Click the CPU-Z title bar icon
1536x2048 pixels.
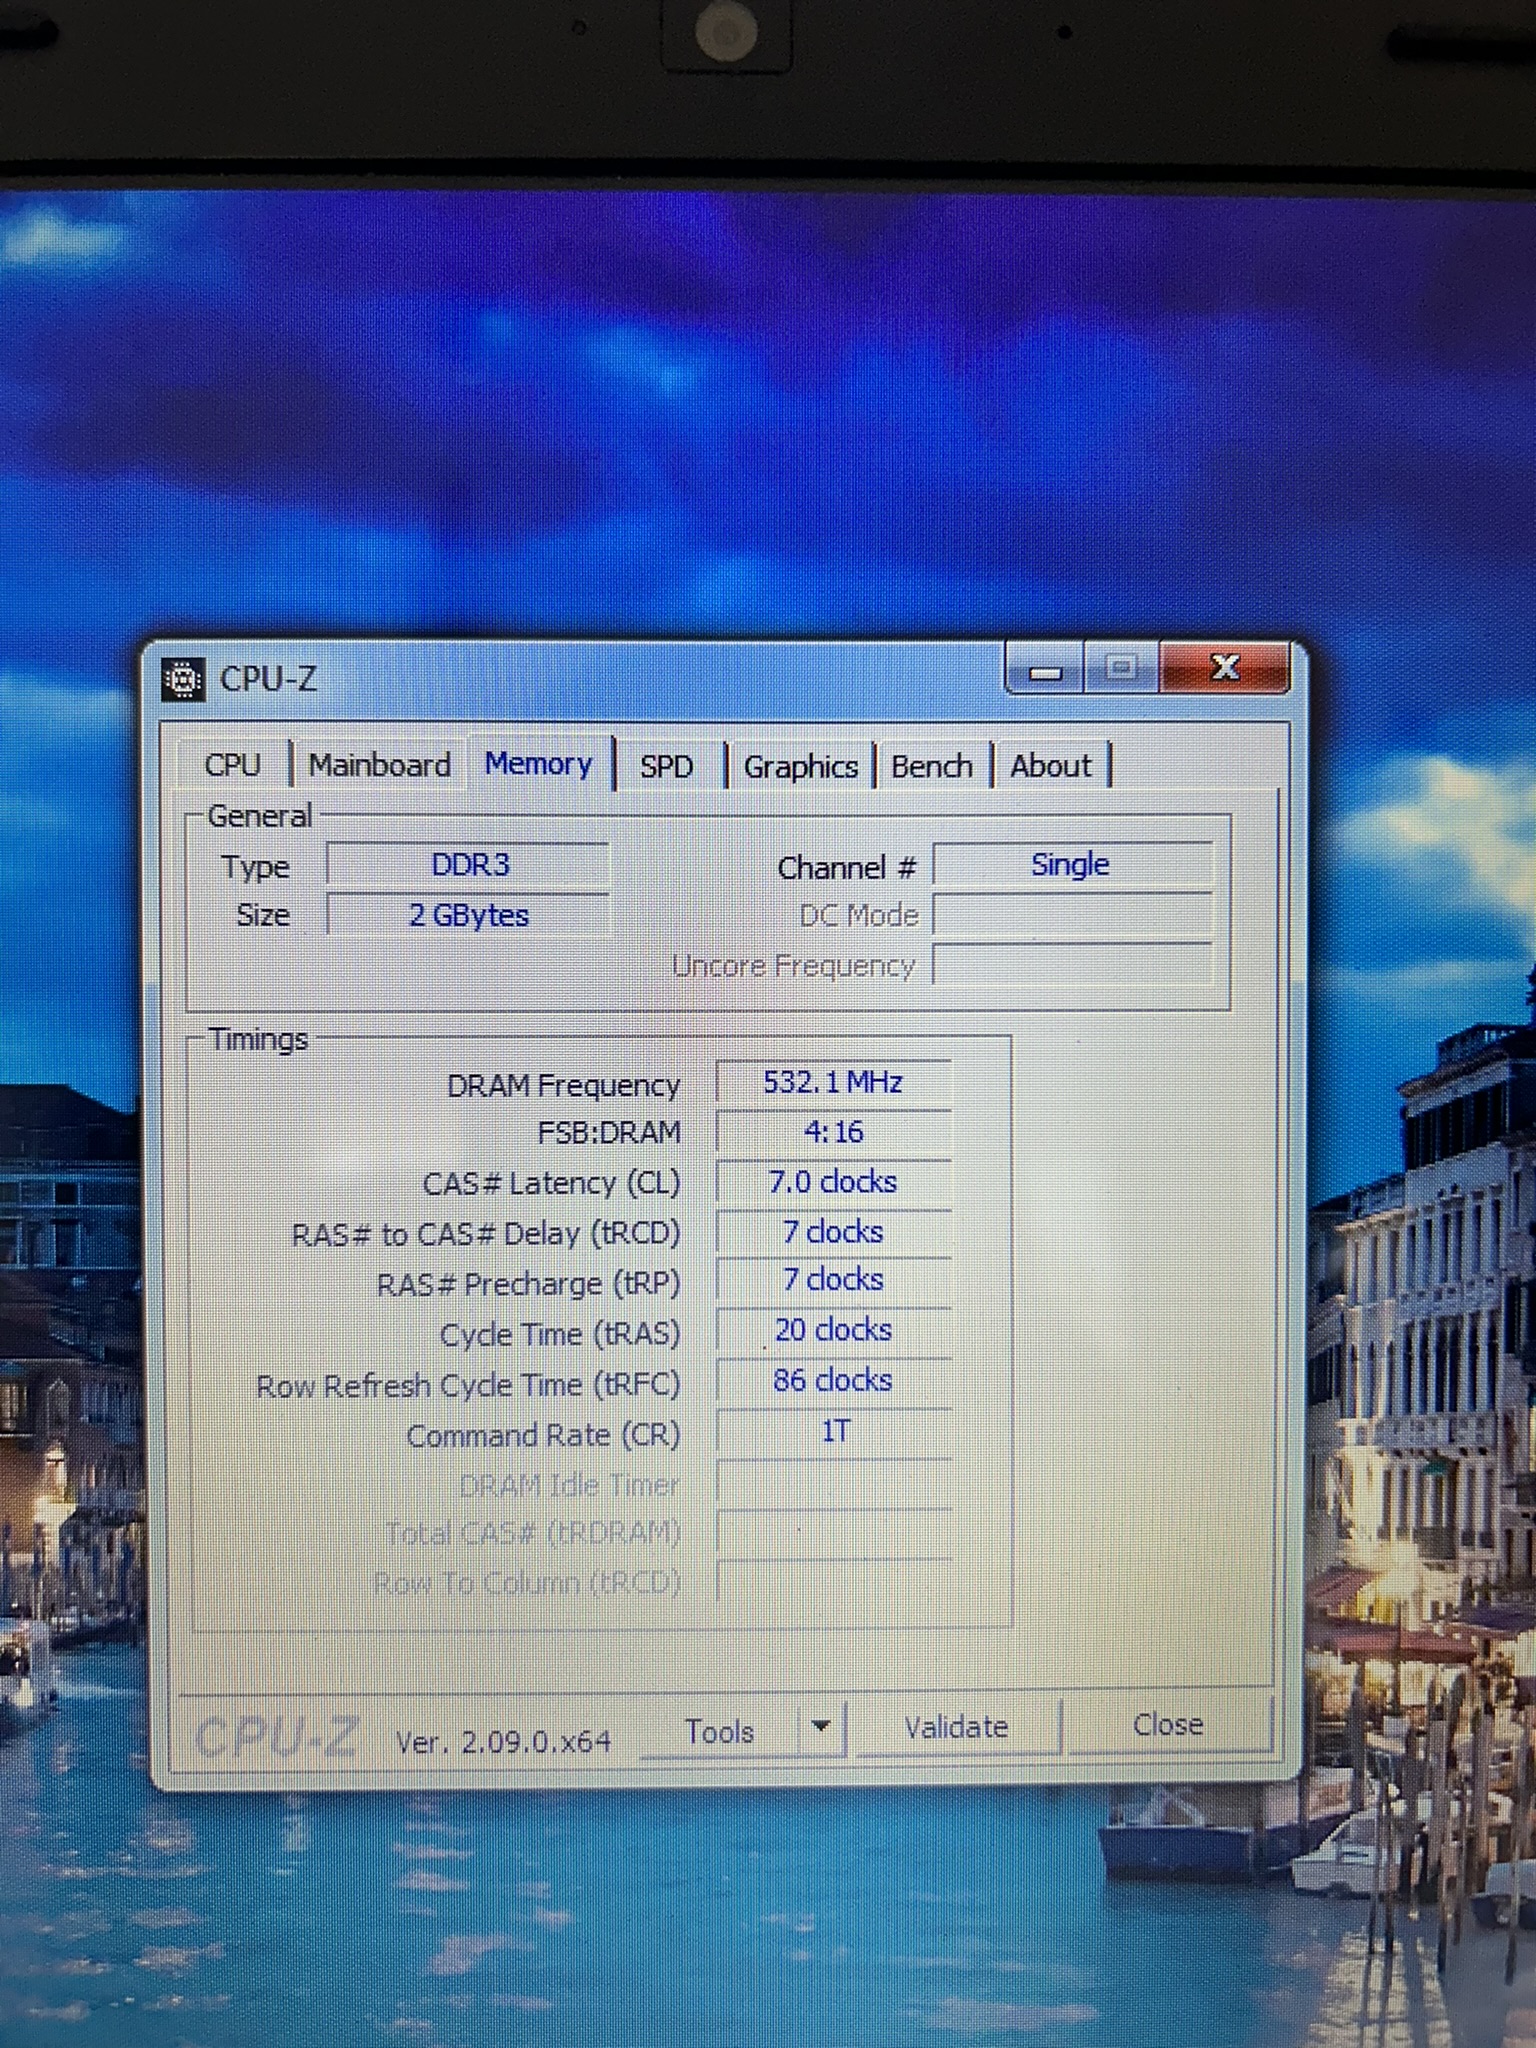coord(183,680)
